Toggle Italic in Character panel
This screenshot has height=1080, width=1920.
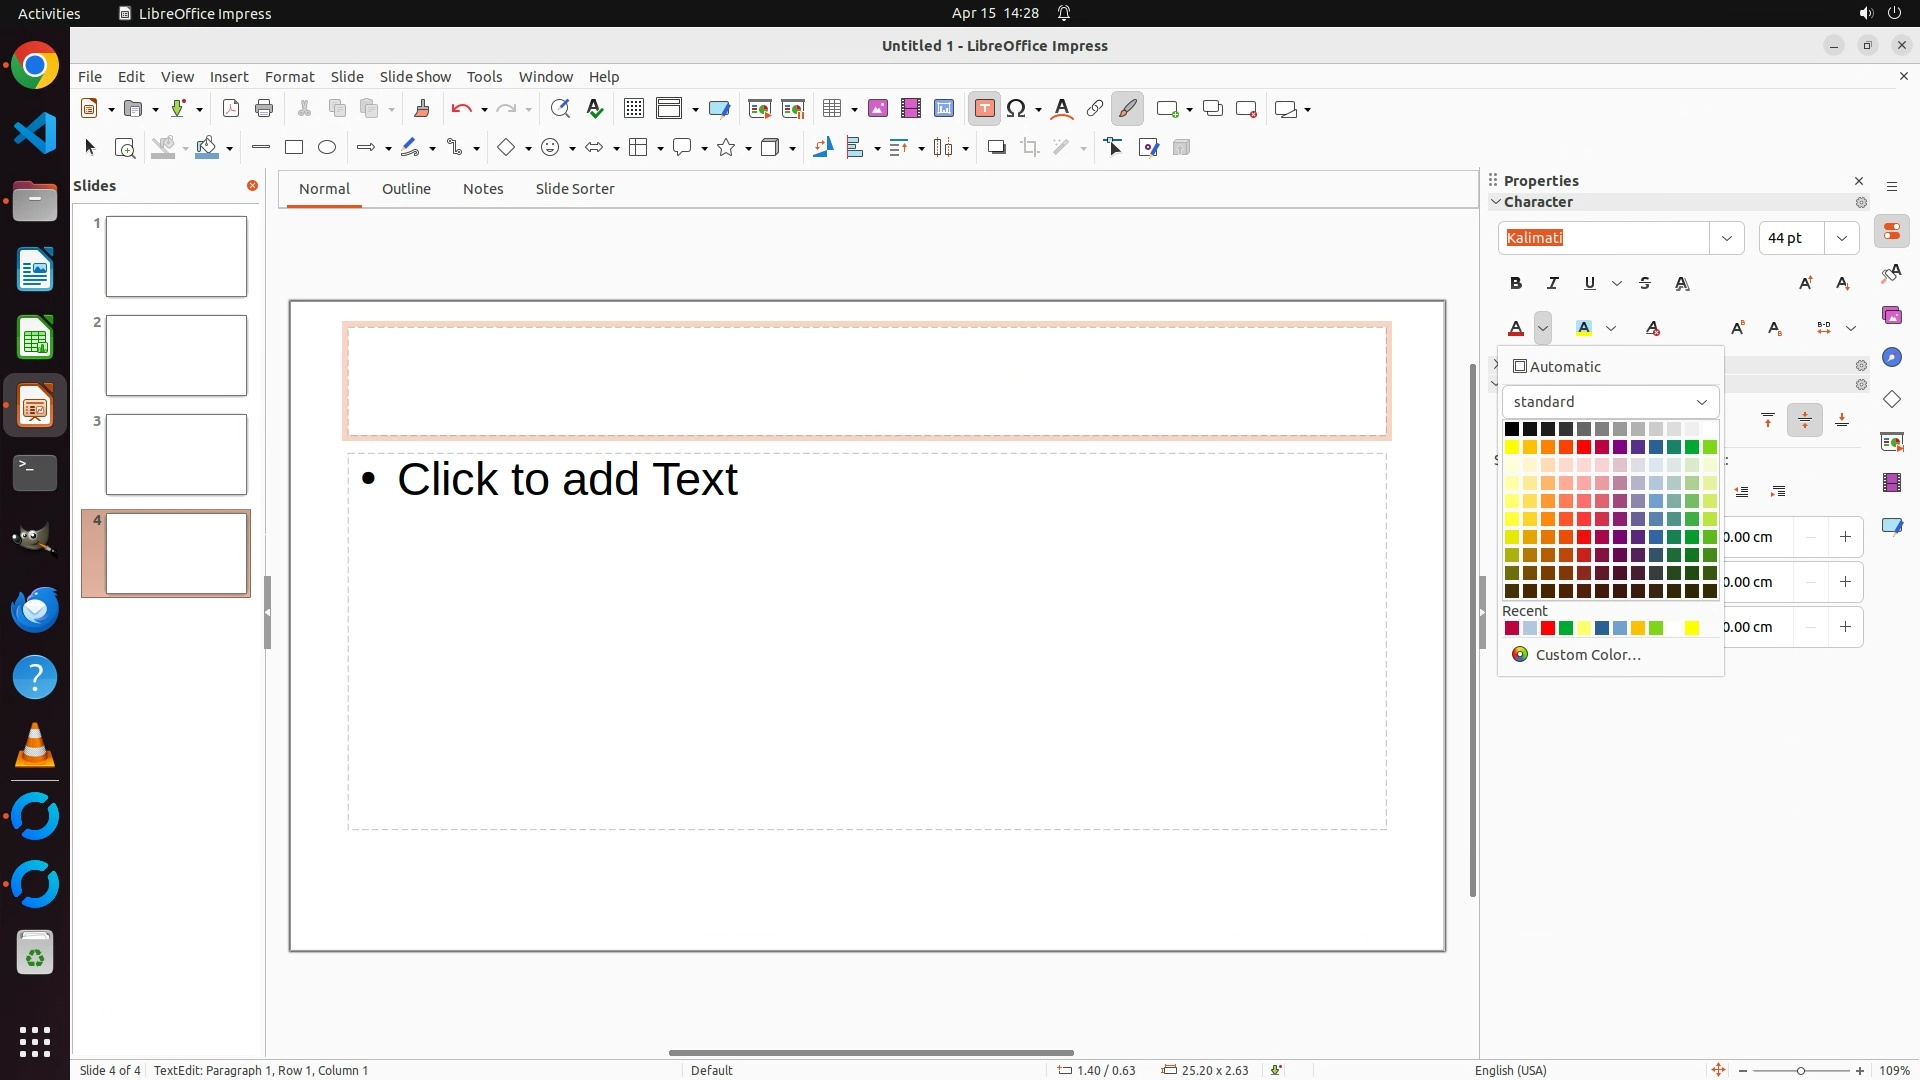point(1553,284)
